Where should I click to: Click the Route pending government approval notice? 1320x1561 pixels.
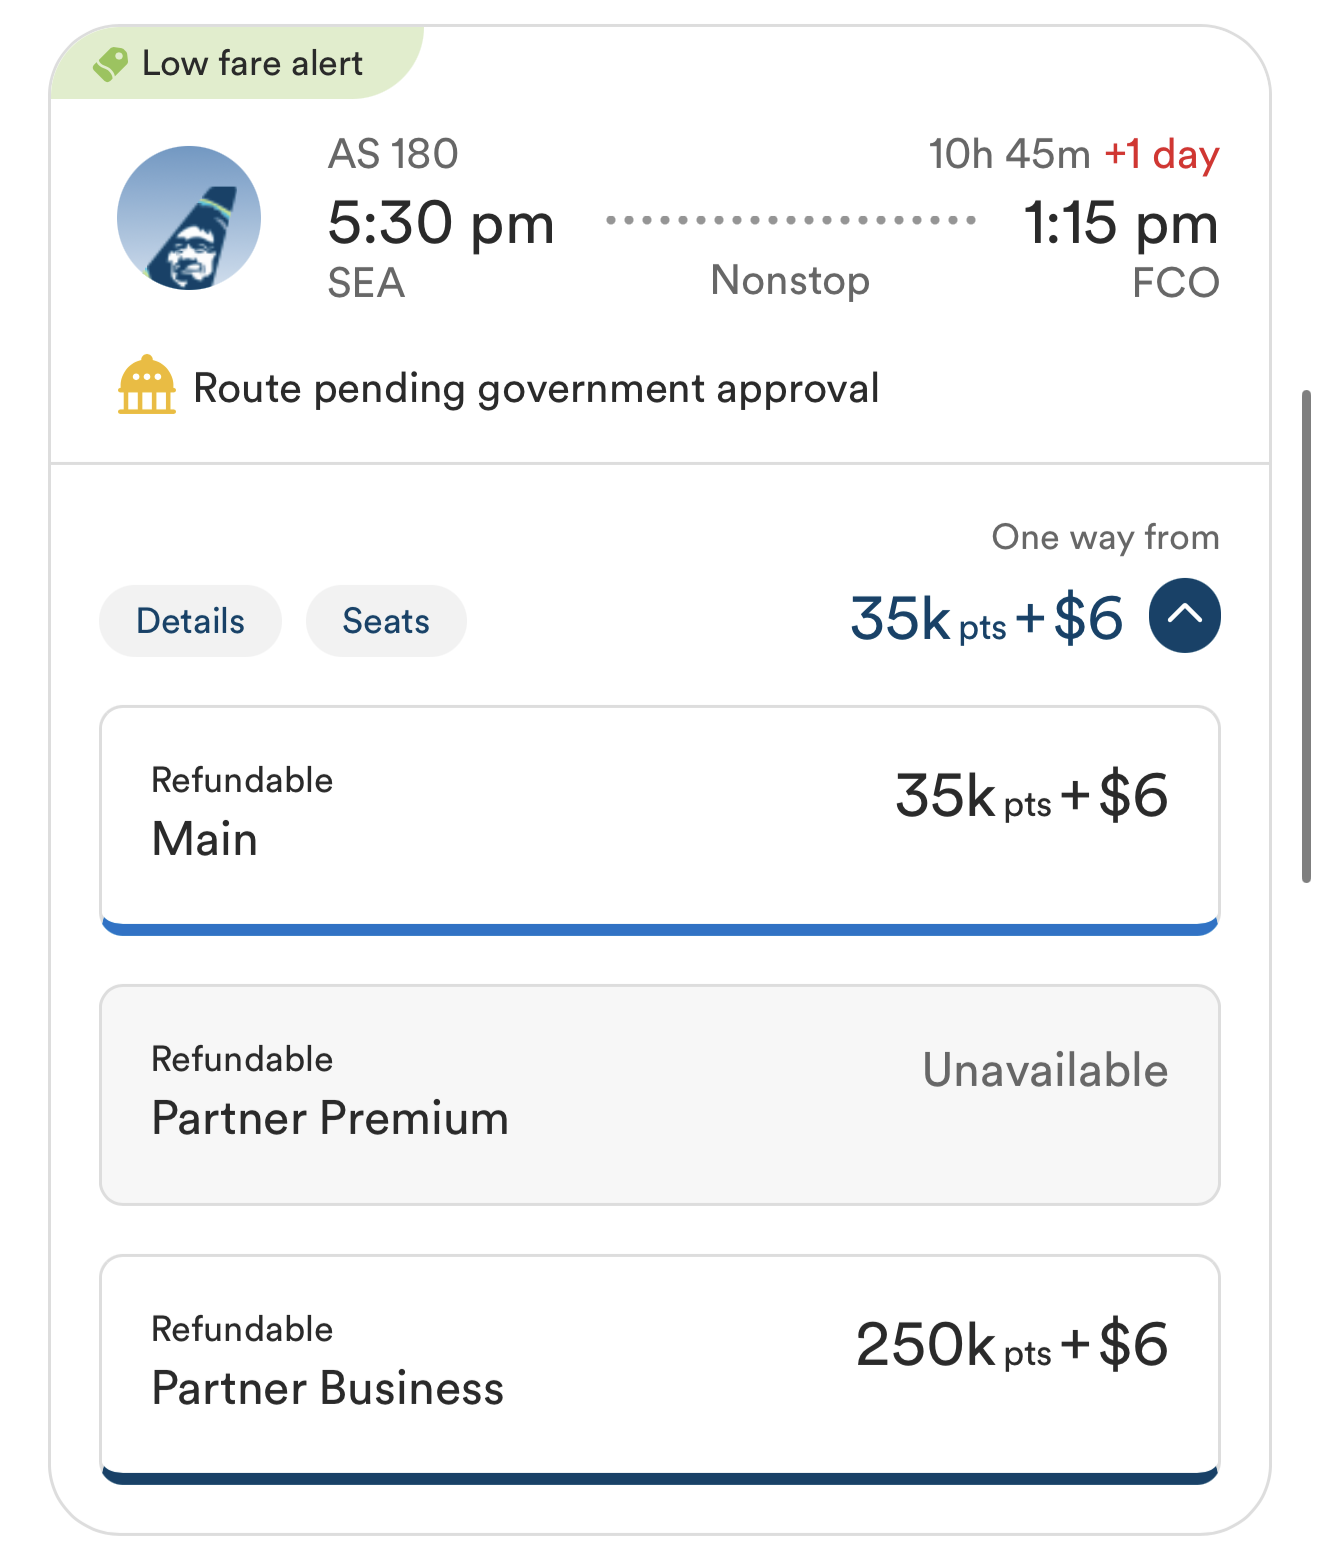(x=536, y=388)
